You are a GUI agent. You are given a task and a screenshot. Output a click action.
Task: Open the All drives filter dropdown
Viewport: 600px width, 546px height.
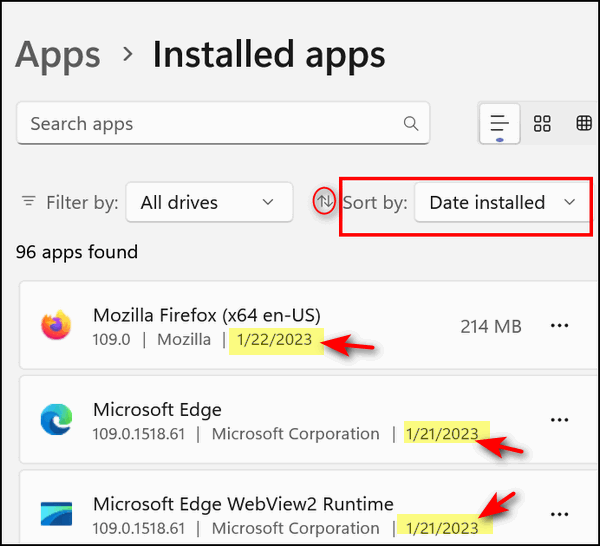tap(209, 202)
